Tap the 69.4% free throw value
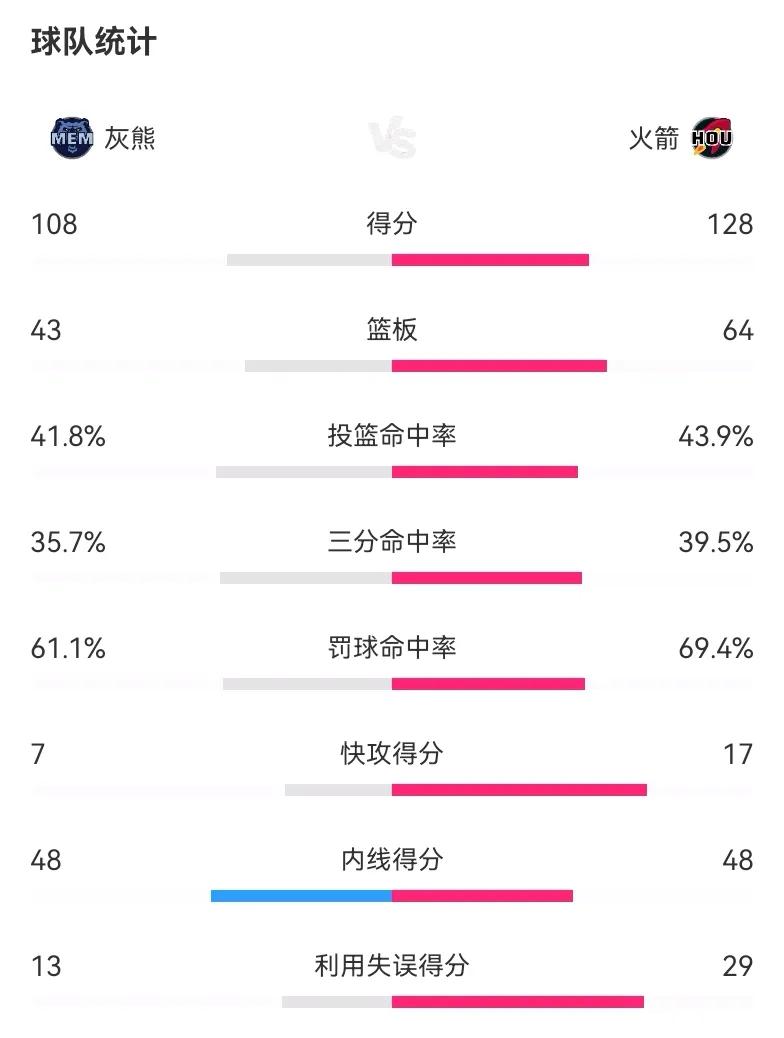 [x=716, y=648]
